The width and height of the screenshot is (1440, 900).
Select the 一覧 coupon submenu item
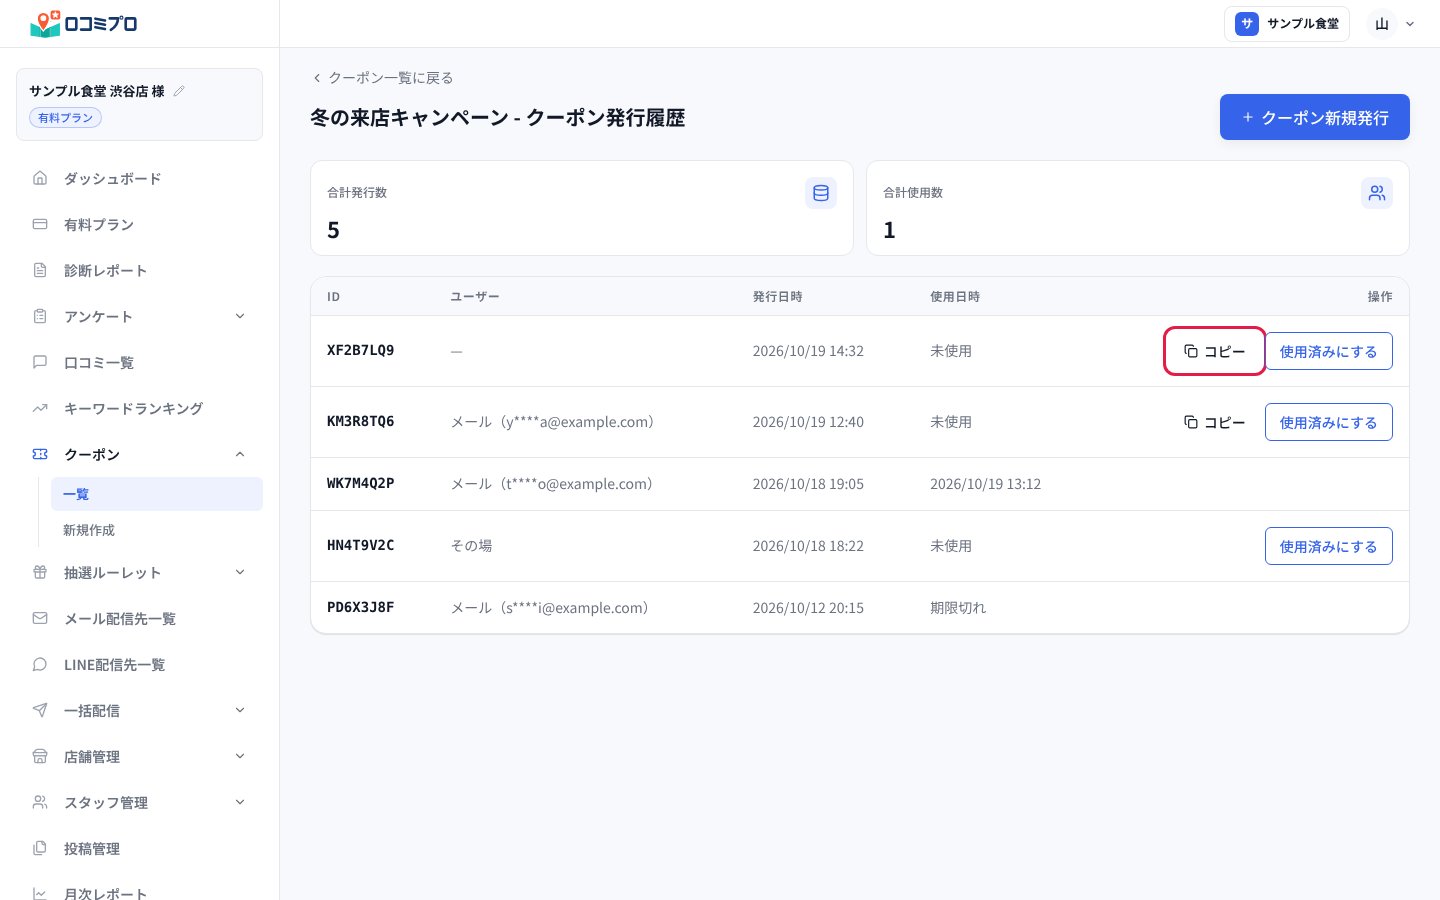[x=157, y=494]
